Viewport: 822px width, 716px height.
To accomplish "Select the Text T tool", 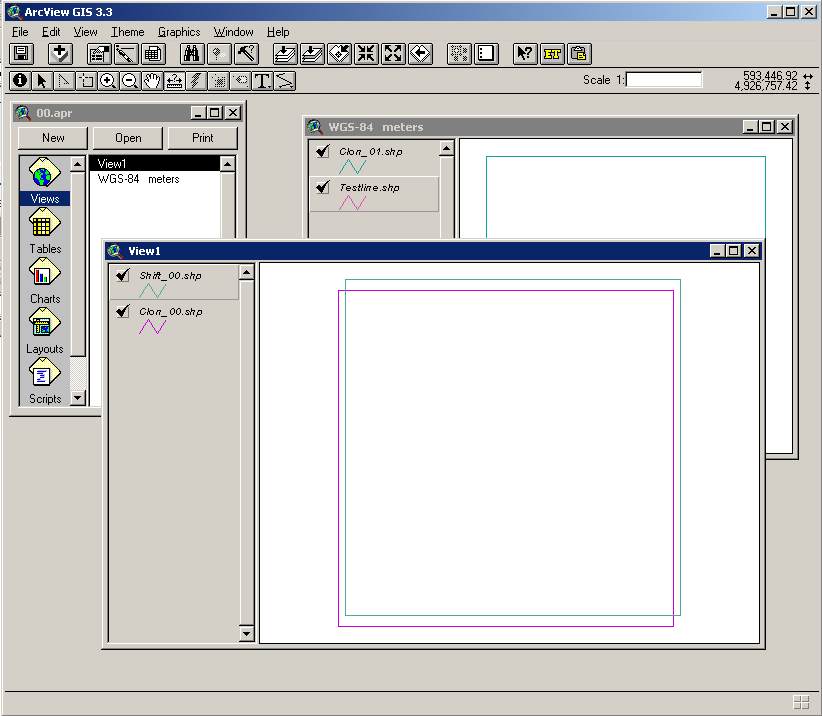I will pyautogui.click(x=262, y=81).
